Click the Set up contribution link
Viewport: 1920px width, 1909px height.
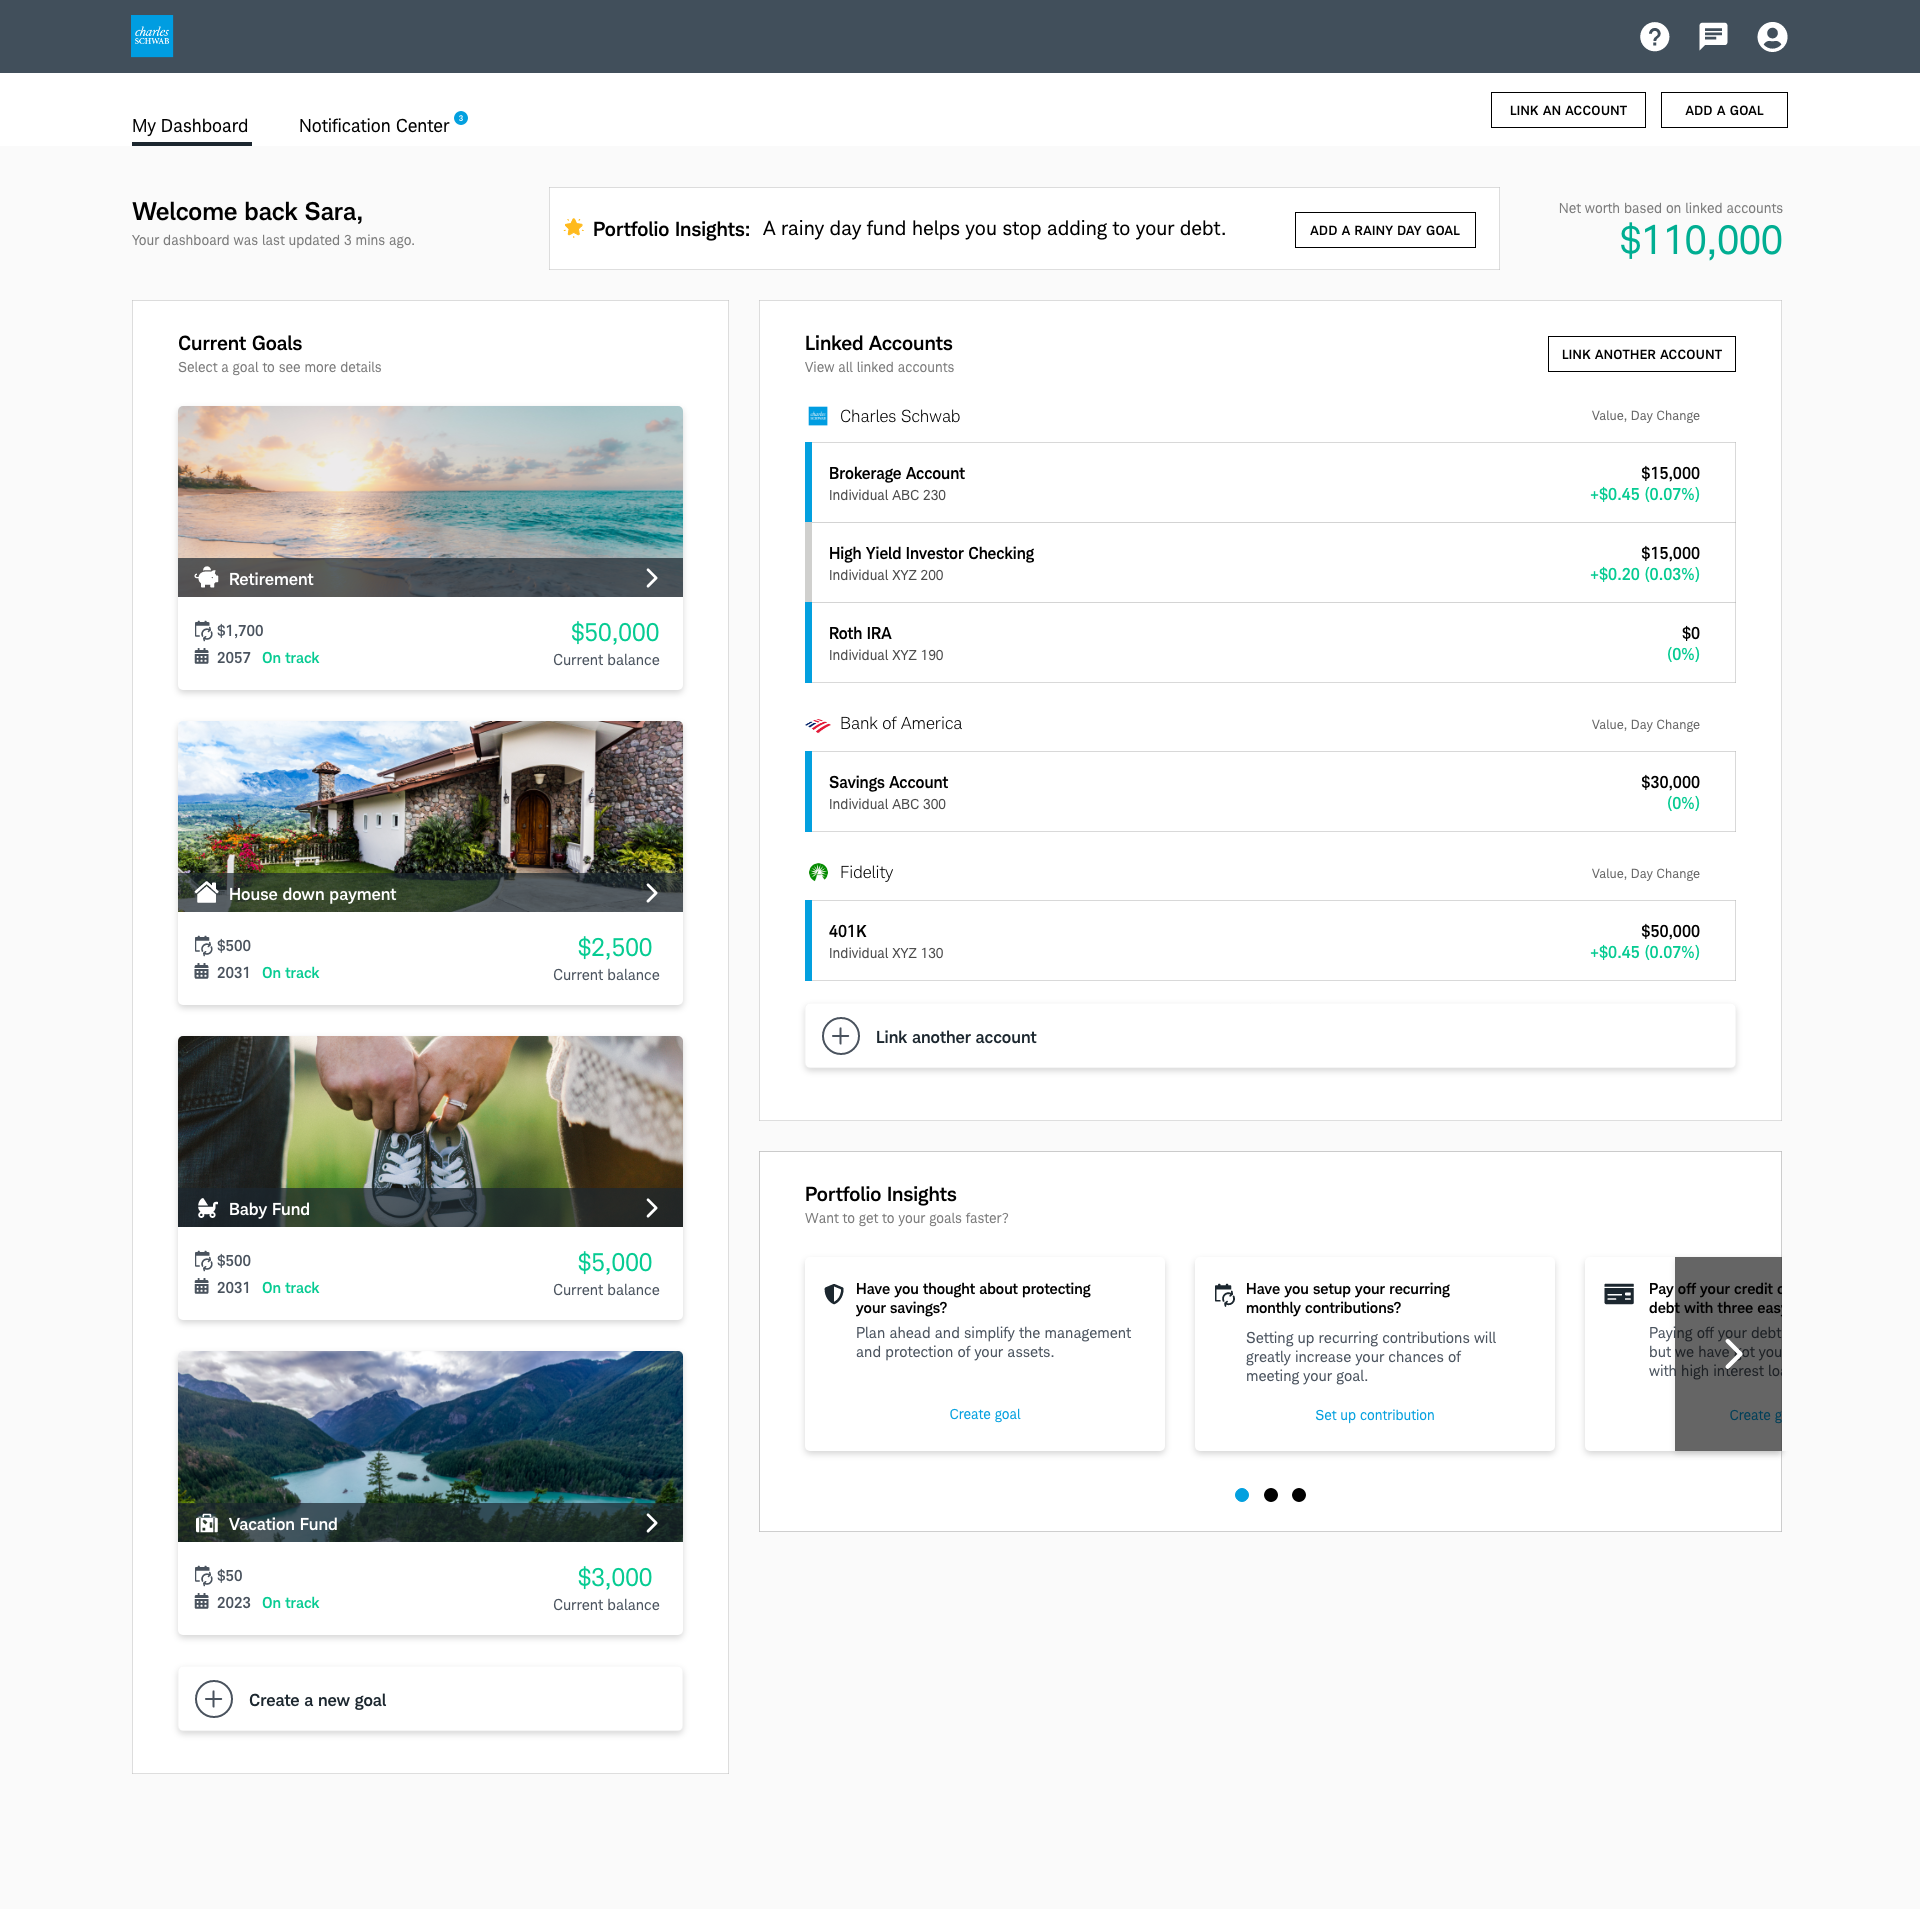tap(1374, 1415)
